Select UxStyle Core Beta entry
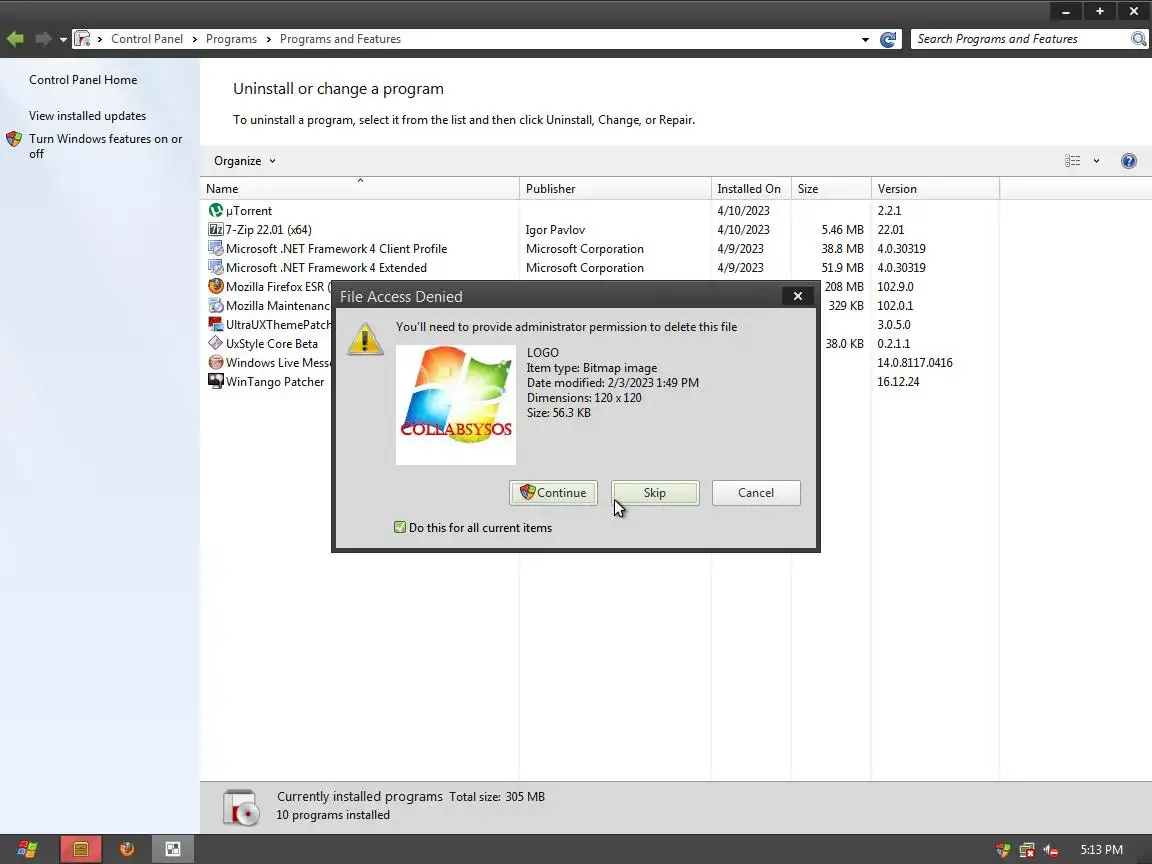This screenshot has height=864, width=1152. click(272, 344)
